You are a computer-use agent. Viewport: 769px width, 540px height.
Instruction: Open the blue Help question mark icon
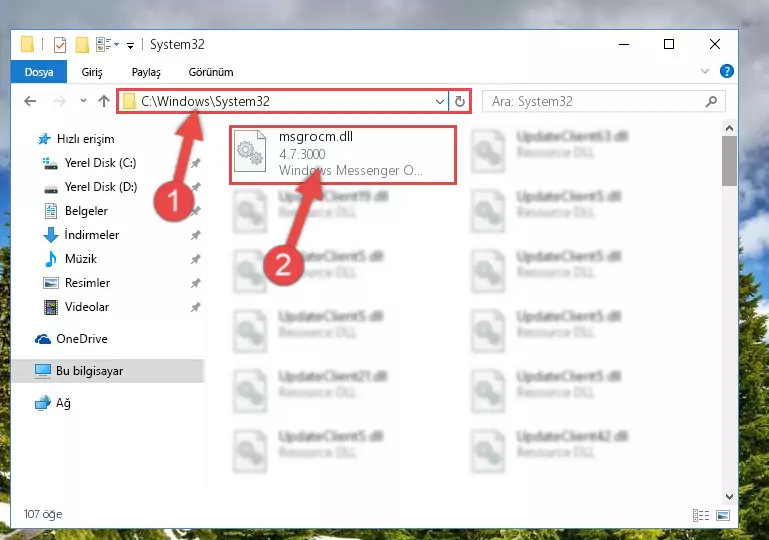[726, 71]
